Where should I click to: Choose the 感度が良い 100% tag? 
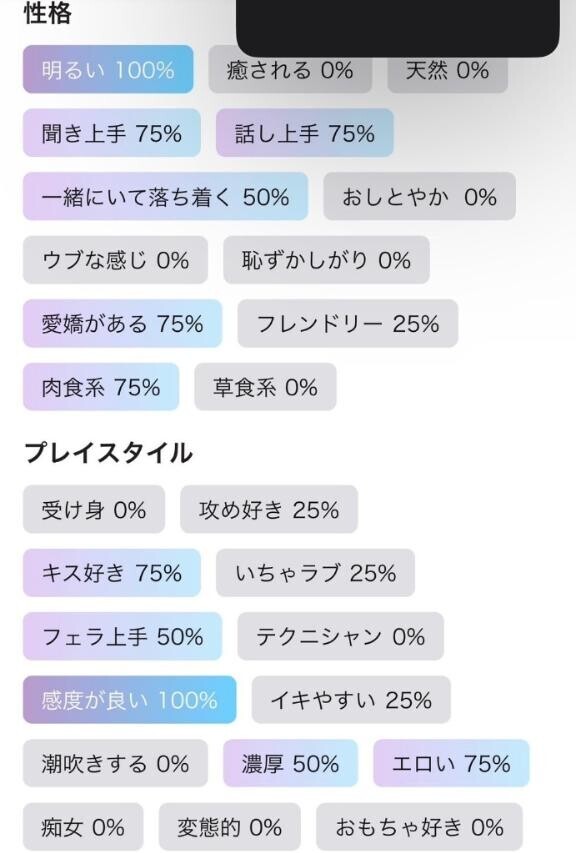[129, 700]
